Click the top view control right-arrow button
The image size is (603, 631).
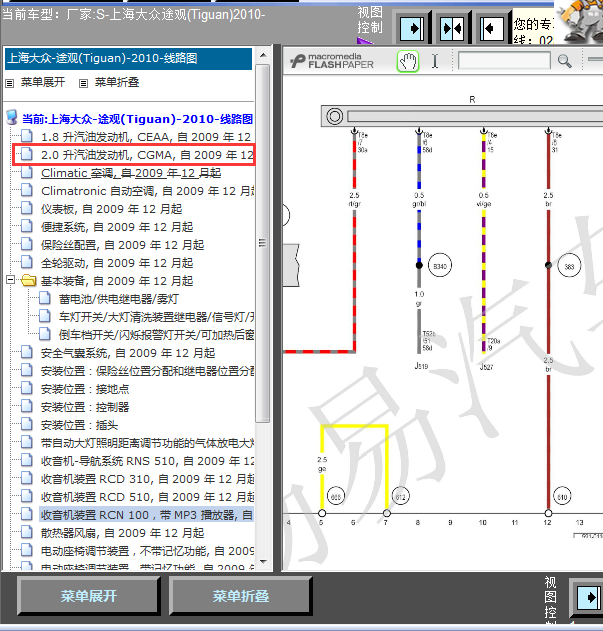(412, 29)
